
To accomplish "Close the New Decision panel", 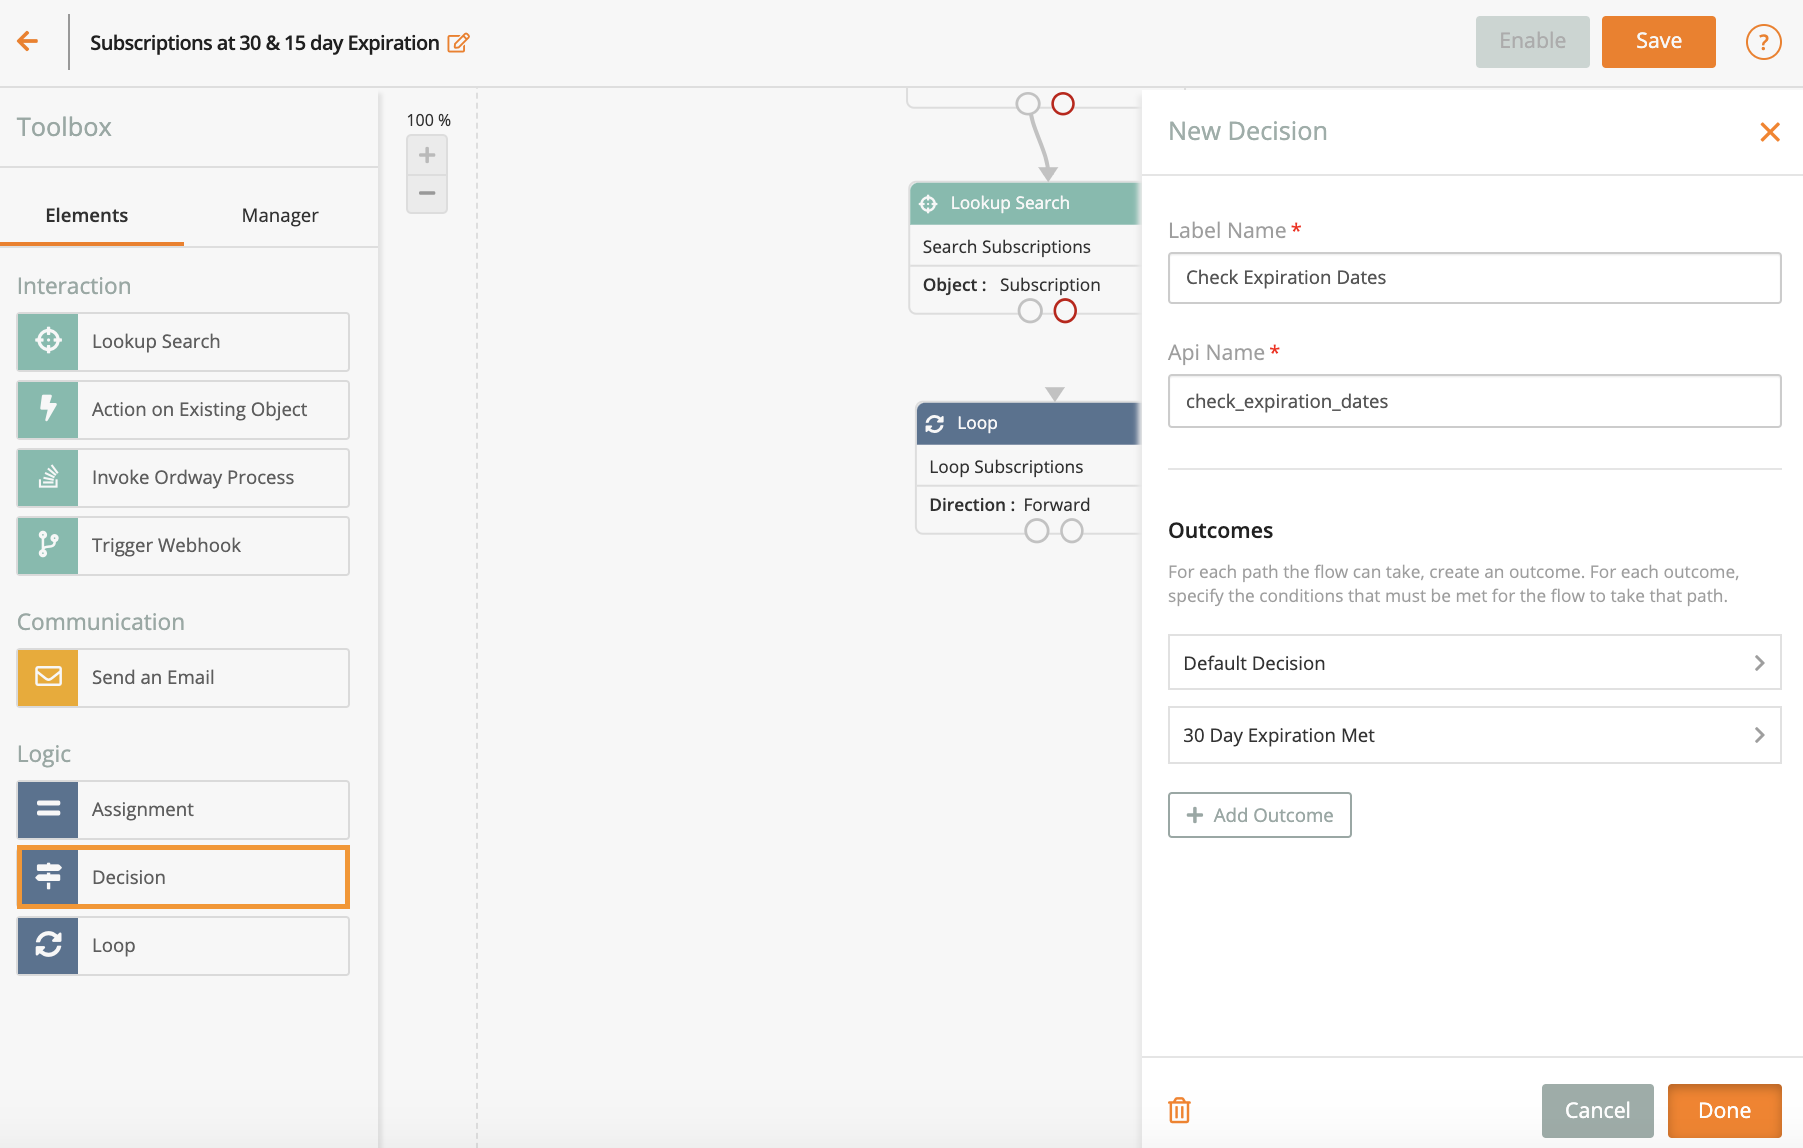I will pos(1769,132).
